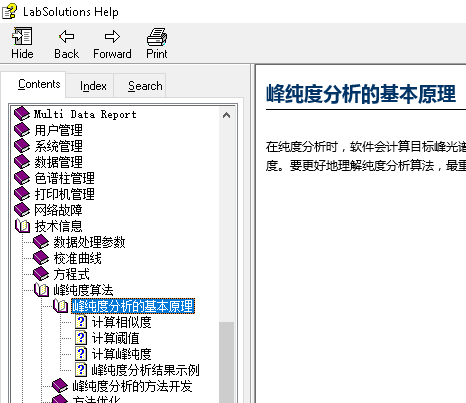Select the 技术信息 tree entry
Screen dimensions: 466x403
[58, 226]
